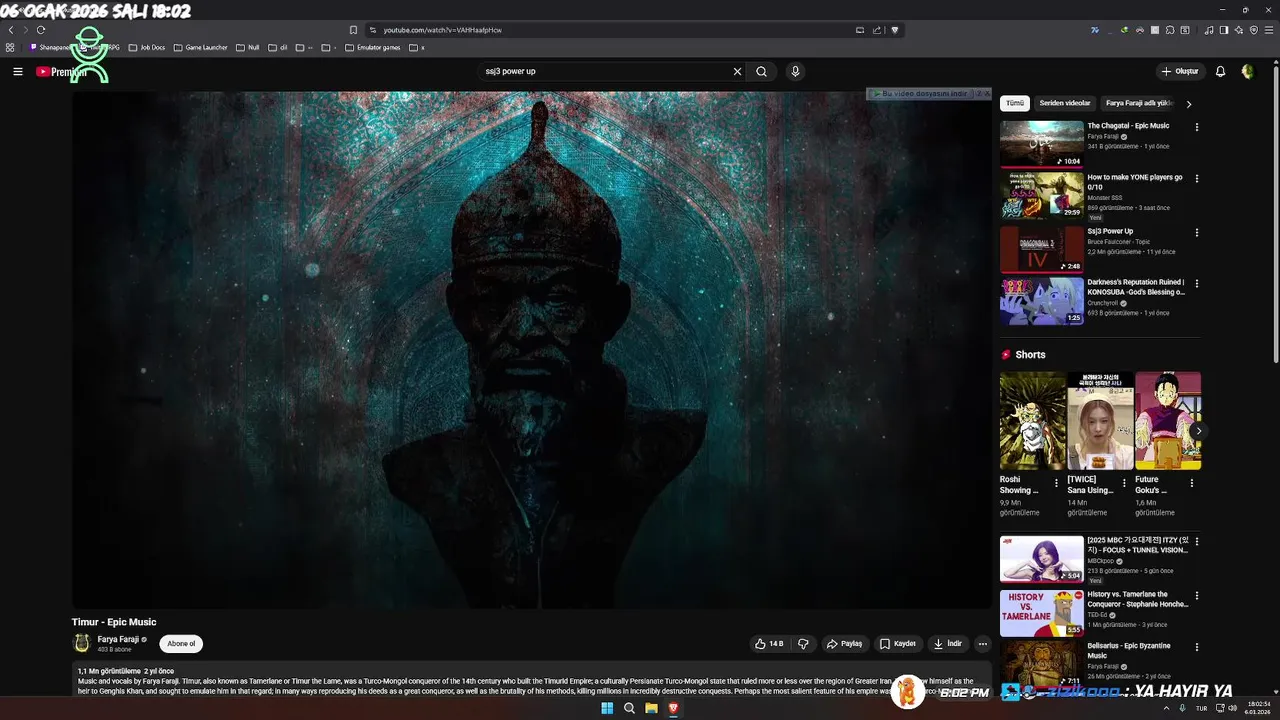Show hidden system tray icons
This screenshot has width=1280, height=720.
tap(1166, 708)
